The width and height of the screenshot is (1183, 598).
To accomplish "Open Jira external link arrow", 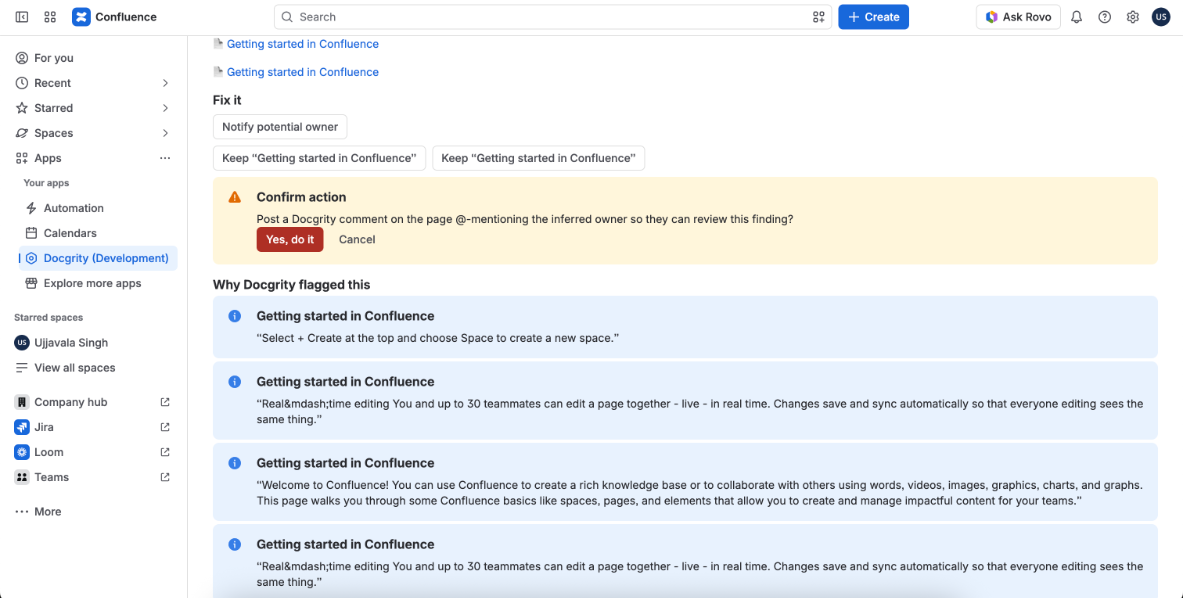I will (165, 427).
